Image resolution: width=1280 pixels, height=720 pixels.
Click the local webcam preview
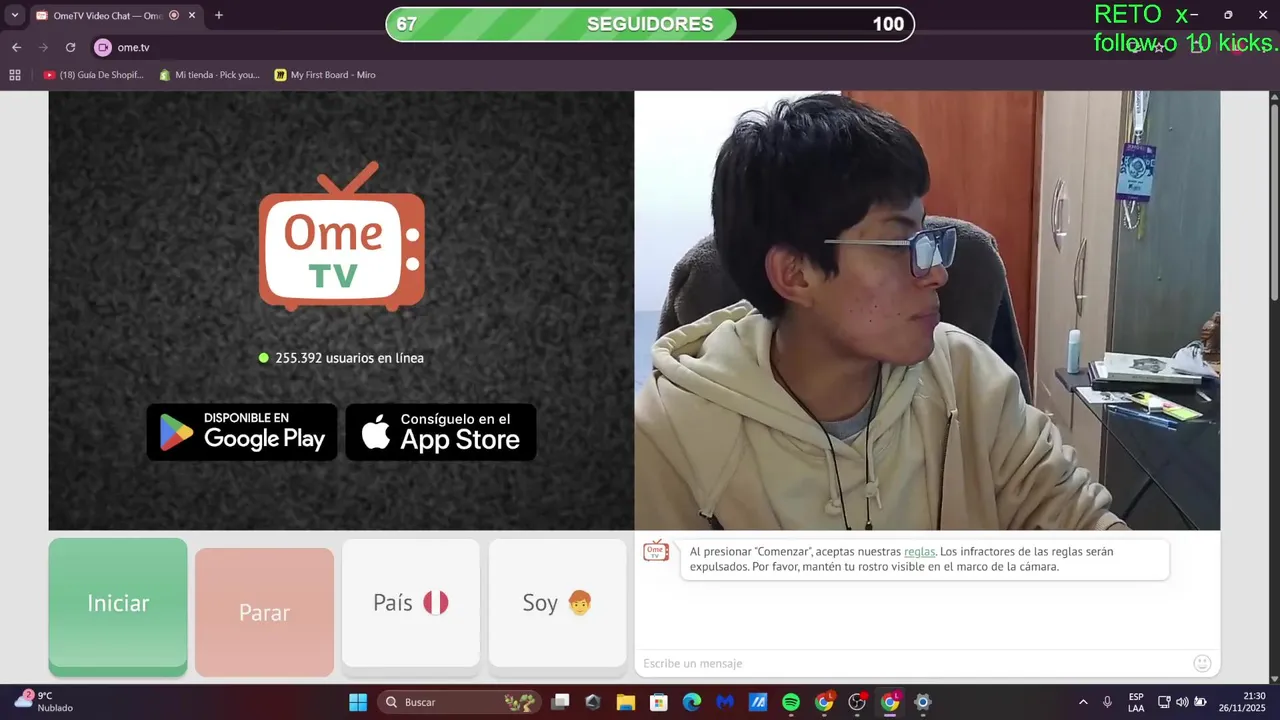pos(927,310)
